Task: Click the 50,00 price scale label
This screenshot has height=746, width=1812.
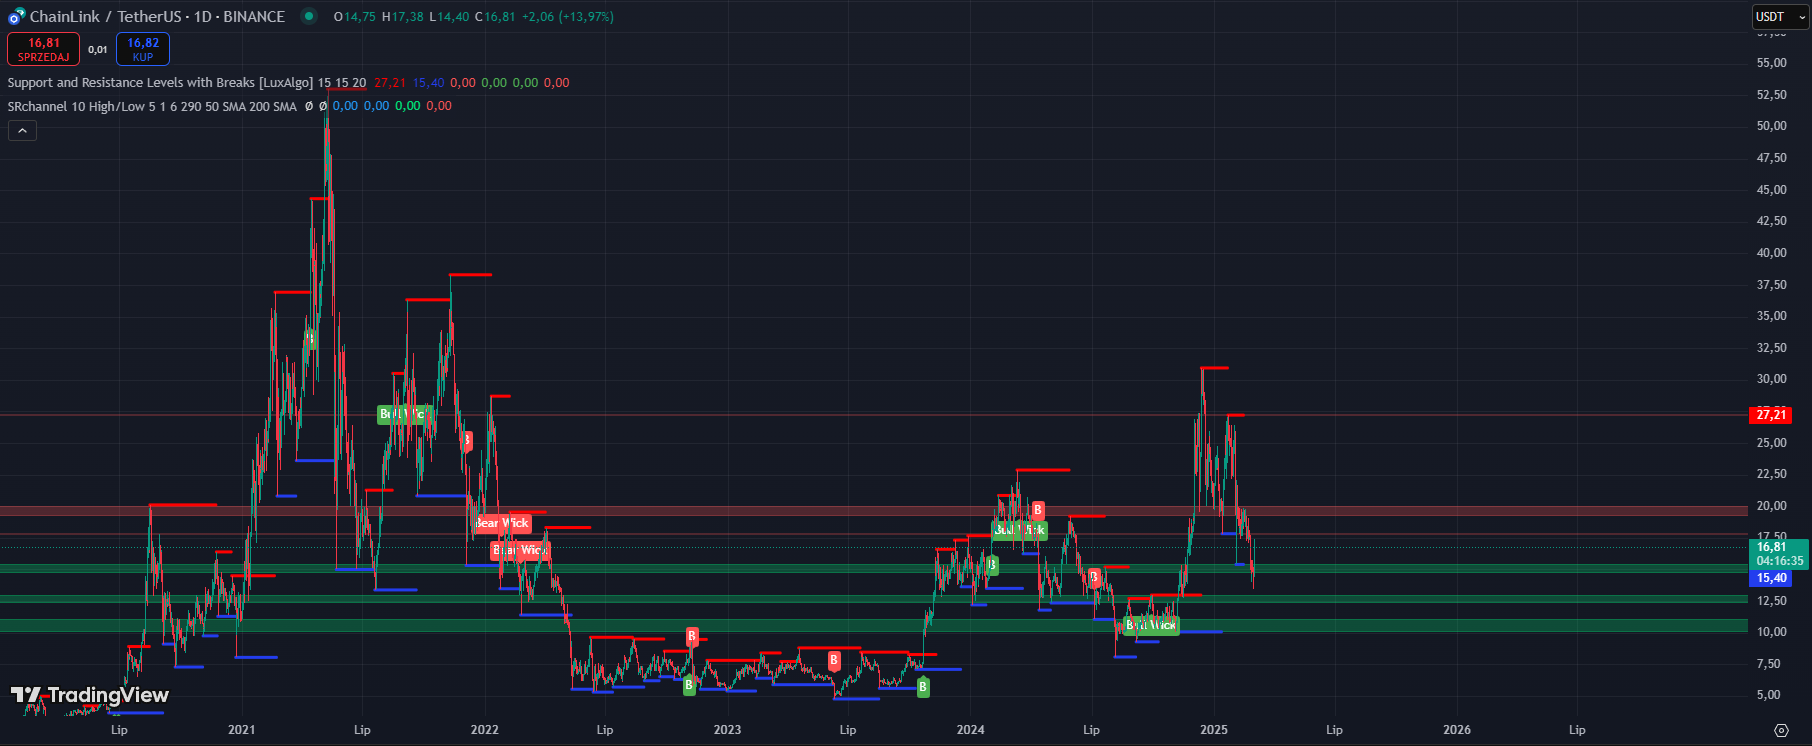Action: [1771, 126]
